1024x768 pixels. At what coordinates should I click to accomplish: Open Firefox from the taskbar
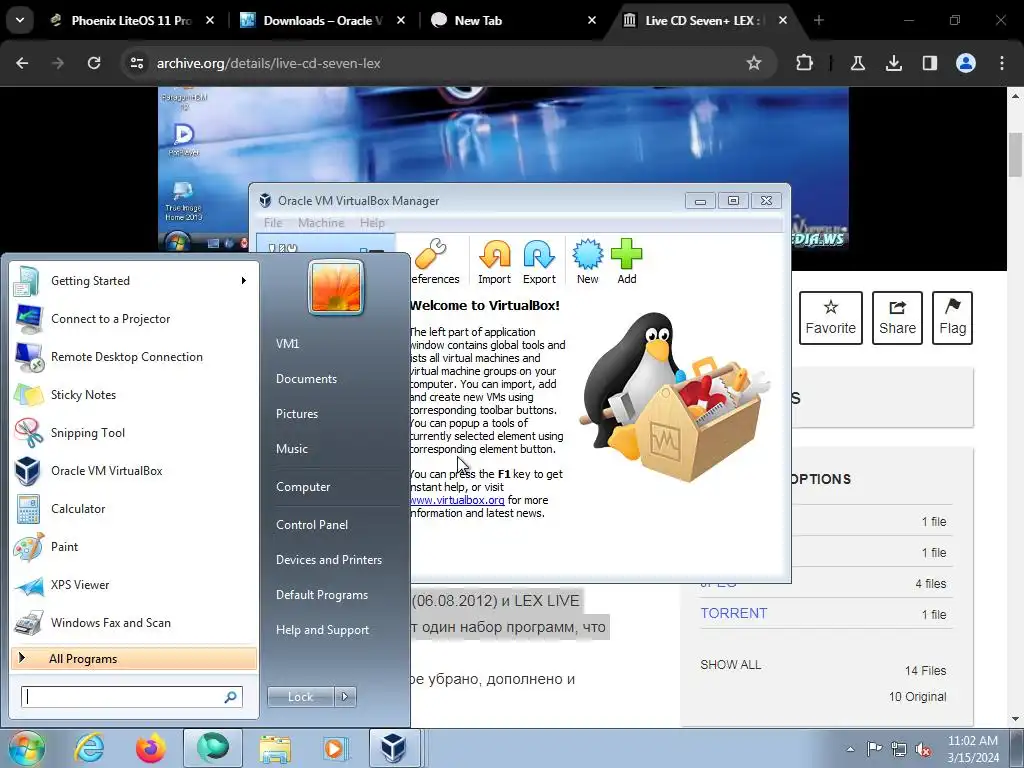point(151,748)
